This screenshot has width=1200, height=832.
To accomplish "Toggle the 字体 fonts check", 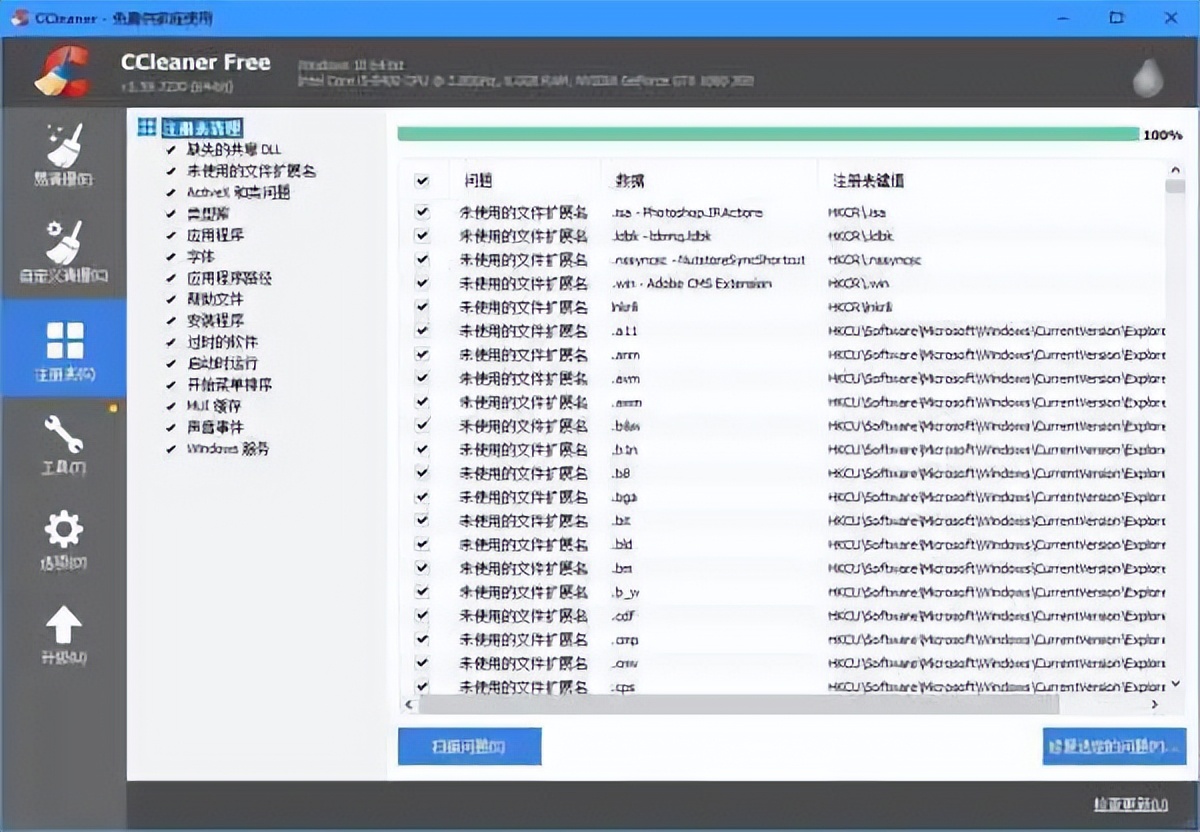I will [172, 256].
